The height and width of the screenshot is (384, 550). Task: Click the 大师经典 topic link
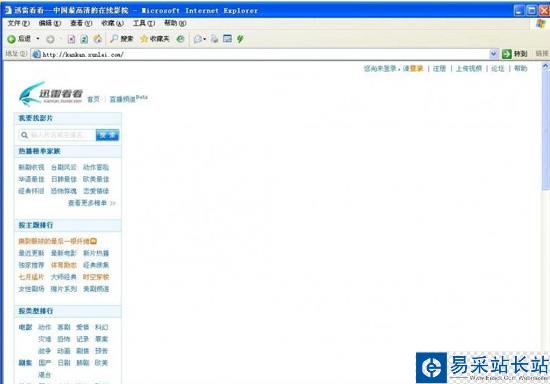63,277
